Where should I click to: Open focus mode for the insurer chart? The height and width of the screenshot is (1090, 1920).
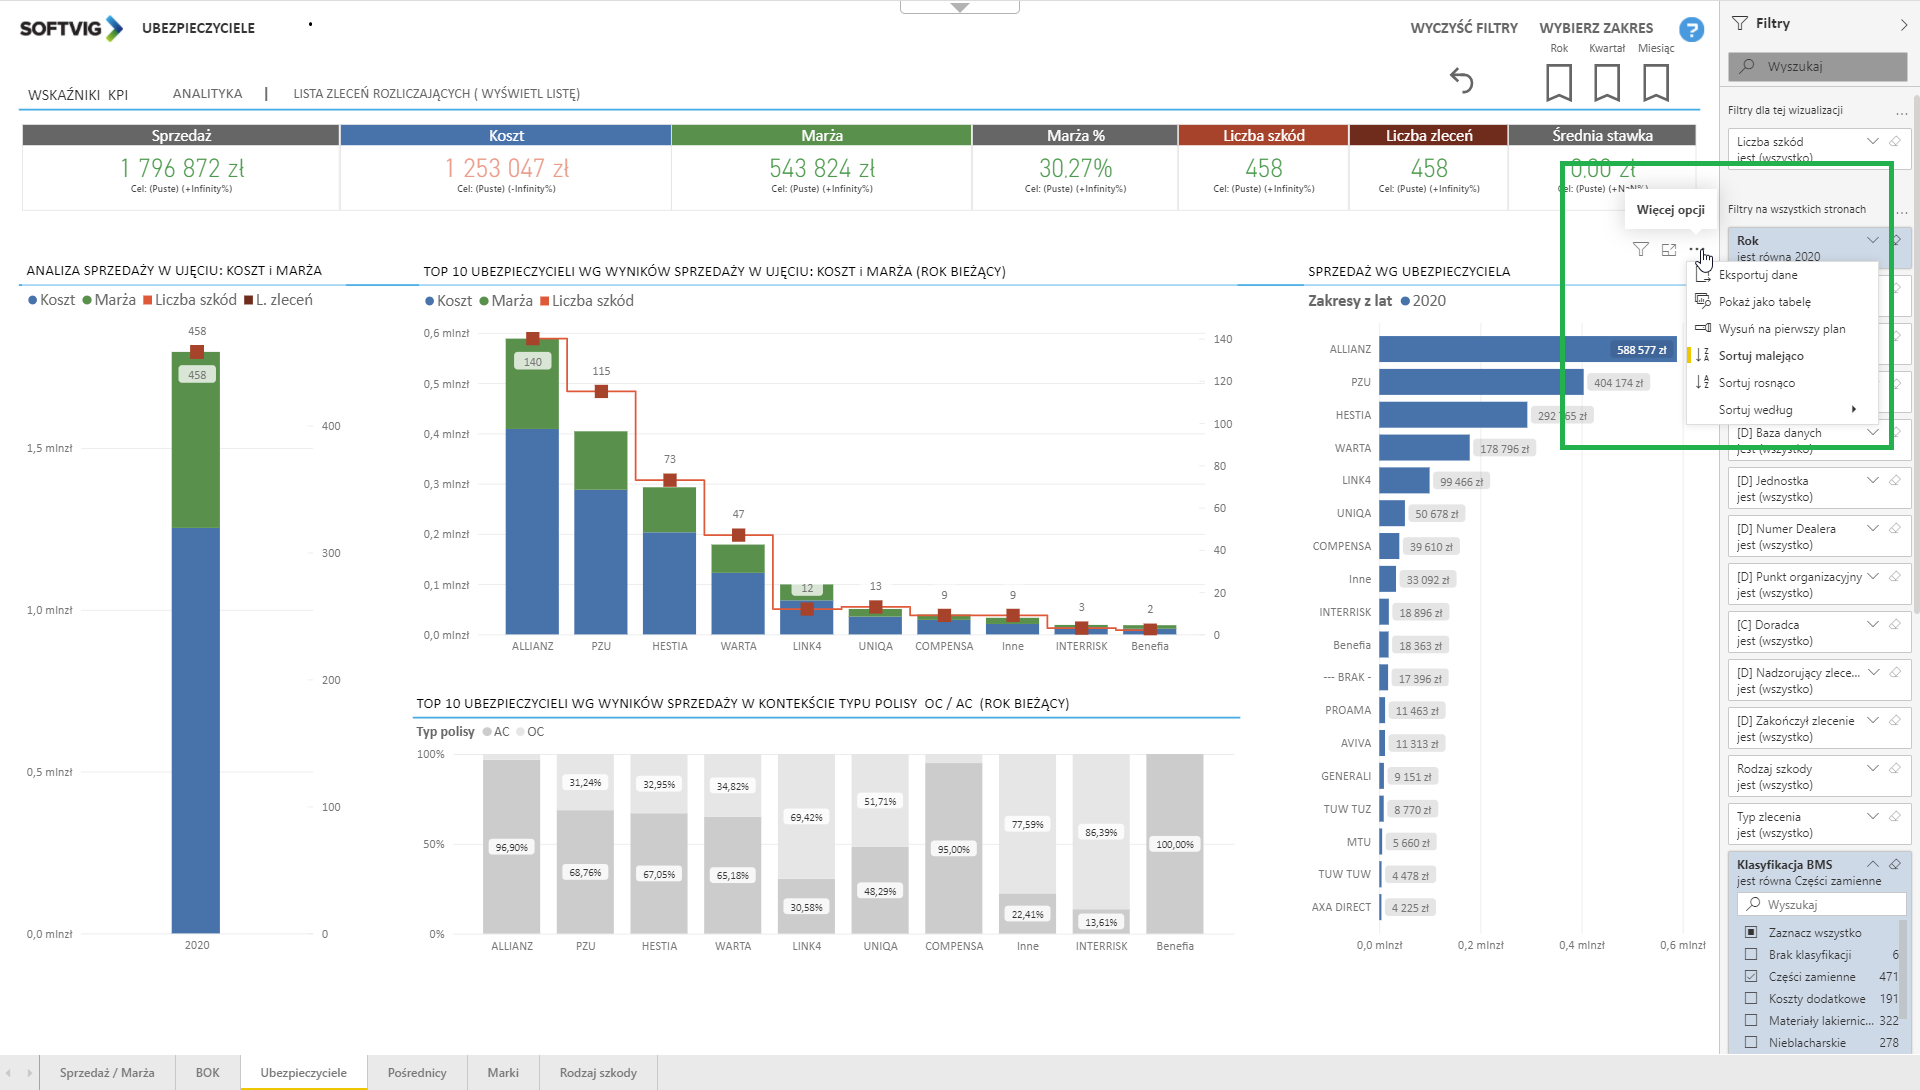[x=1668, y=249]
